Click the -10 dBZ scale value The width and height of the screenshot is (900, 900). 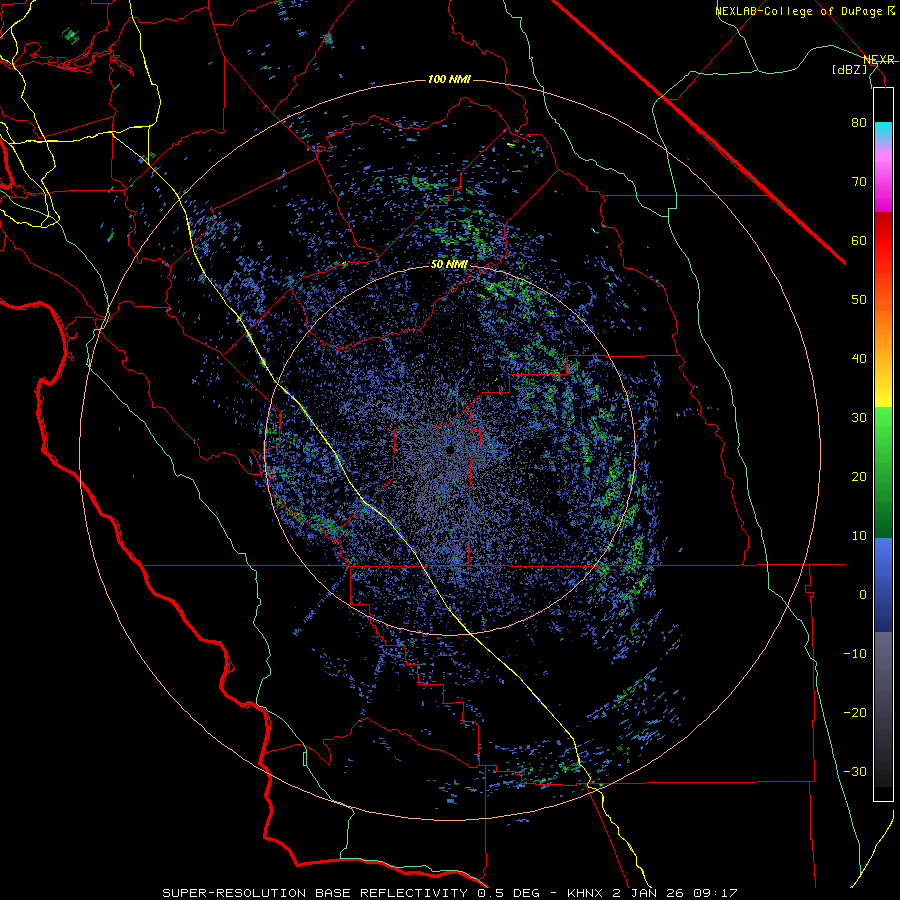pyautogui.click(x=855, y=654)
